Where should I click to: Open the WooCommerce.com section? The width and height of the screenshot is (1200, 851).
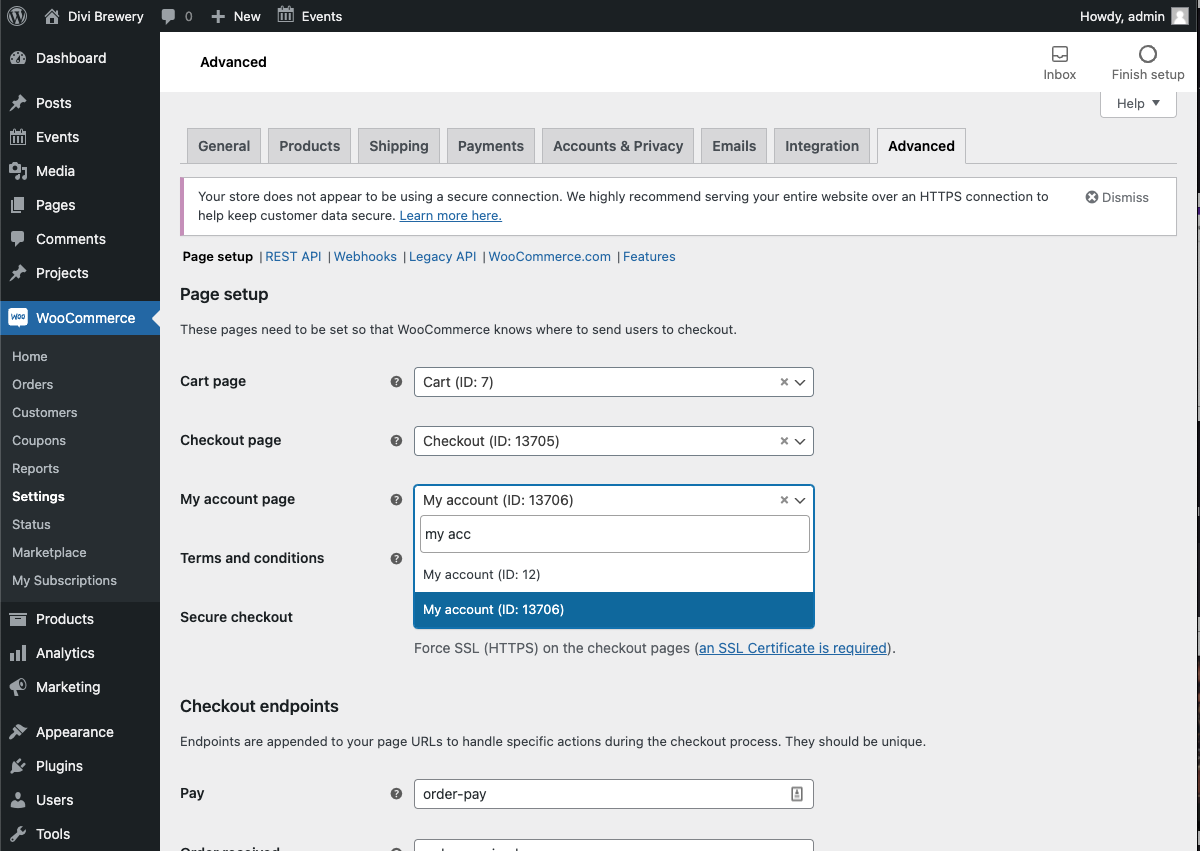[550, 257]
